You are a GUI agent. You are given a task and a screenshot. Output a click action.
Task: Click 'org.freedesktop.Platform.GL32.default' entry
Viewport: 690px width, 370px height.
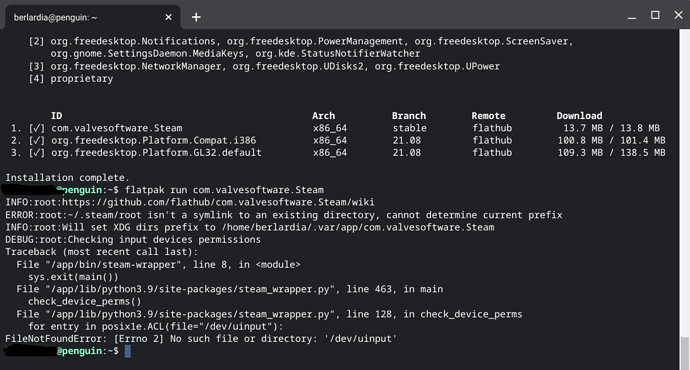point(156,153)
